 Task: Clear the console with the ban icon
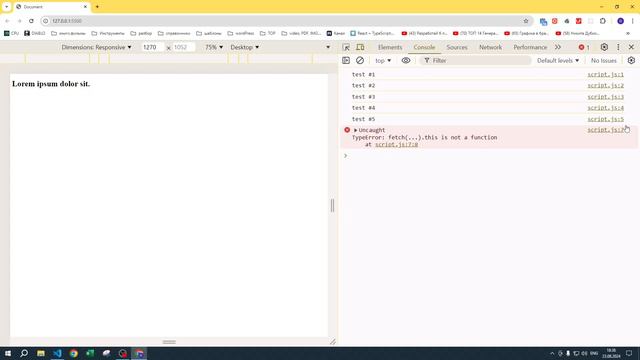tap(360, 60)
